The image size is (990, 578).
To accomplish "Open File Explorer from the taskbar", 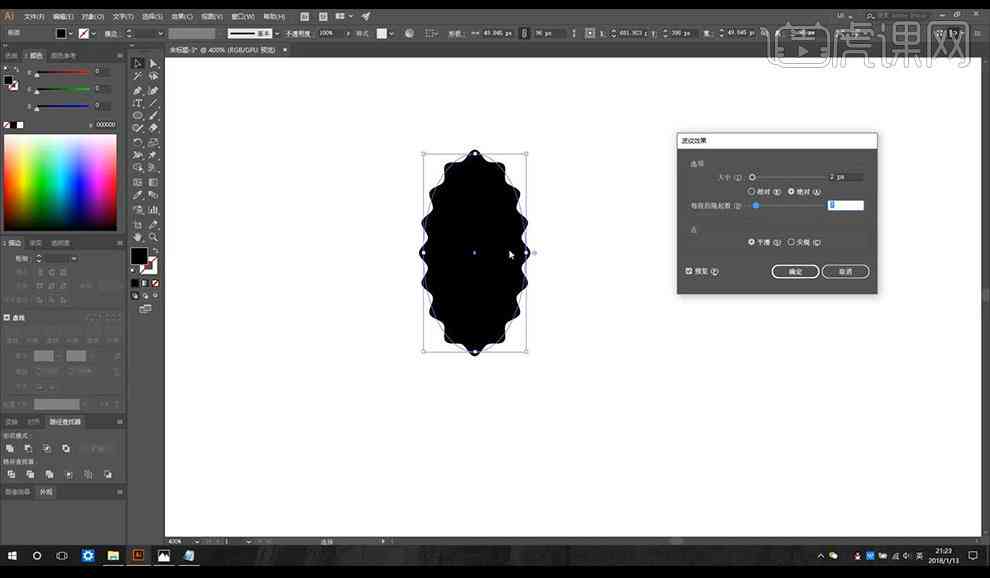I will click(x=113, y=556).
